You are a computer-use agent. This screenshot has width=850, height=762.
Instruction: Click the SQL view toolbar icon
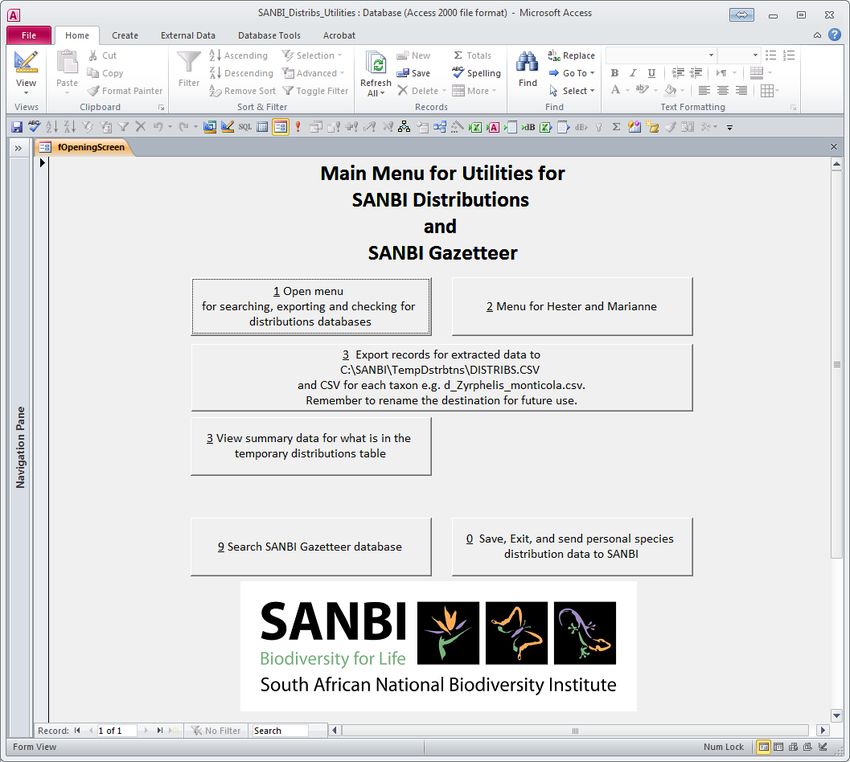pyautogui.click(x=245, y=127)
